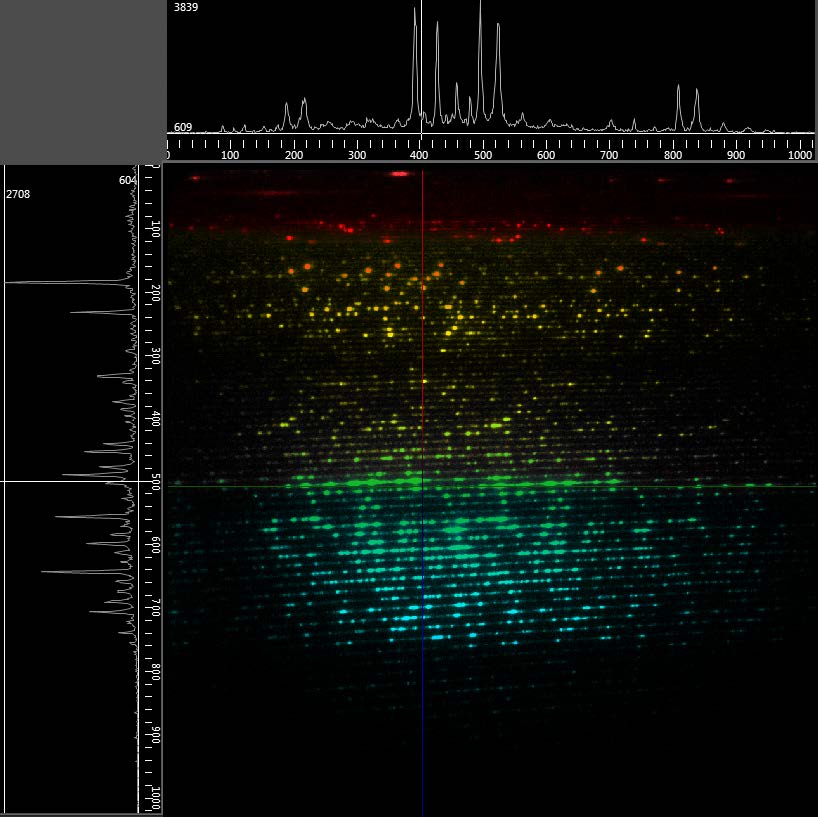Click the 604 value in left plot
Image resolution: width=818 pixels, height=817 pixels.
pyautogui.click(x=127, y=180)
